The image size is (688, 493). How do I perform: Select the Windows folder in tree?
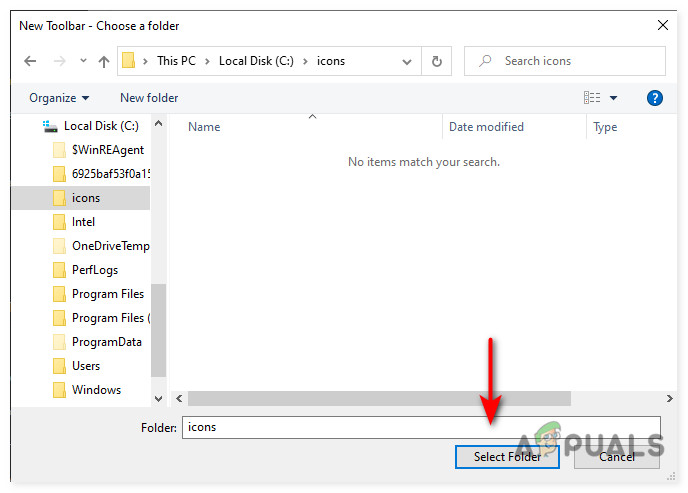[x=96, y=390]
